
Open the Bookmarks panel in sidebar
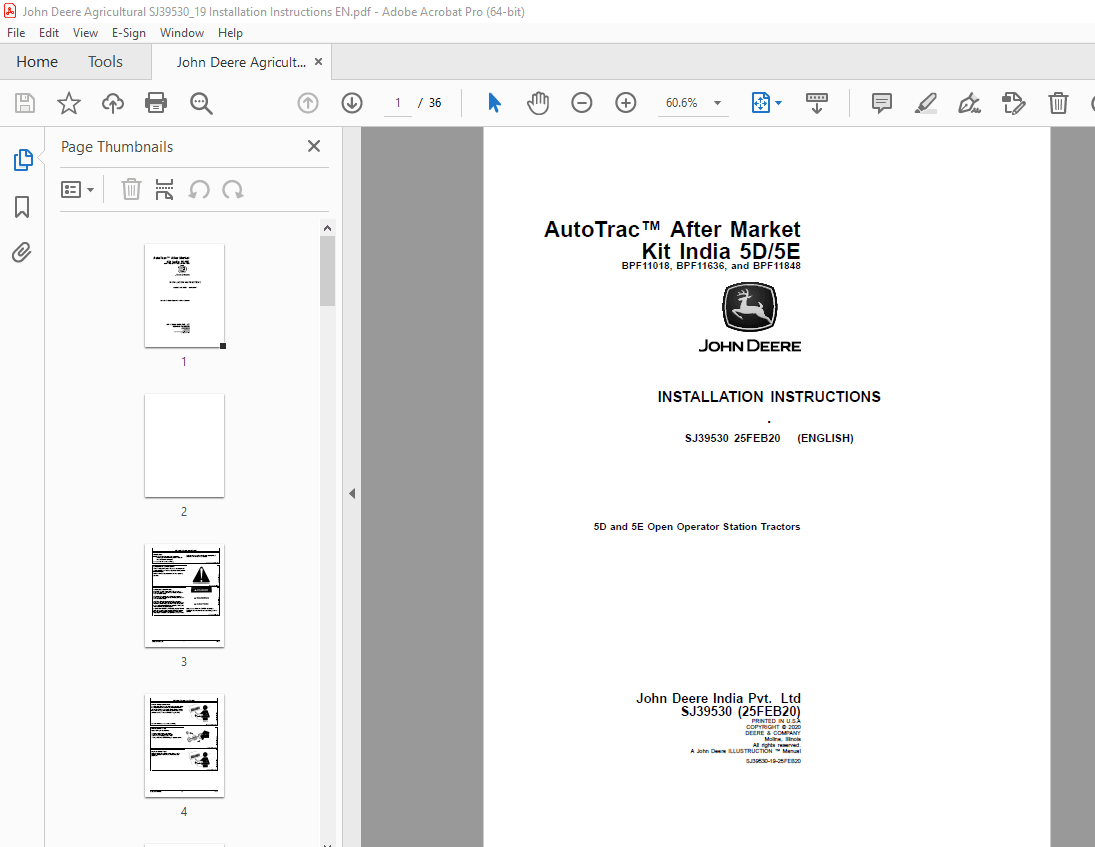coord(22,207)
